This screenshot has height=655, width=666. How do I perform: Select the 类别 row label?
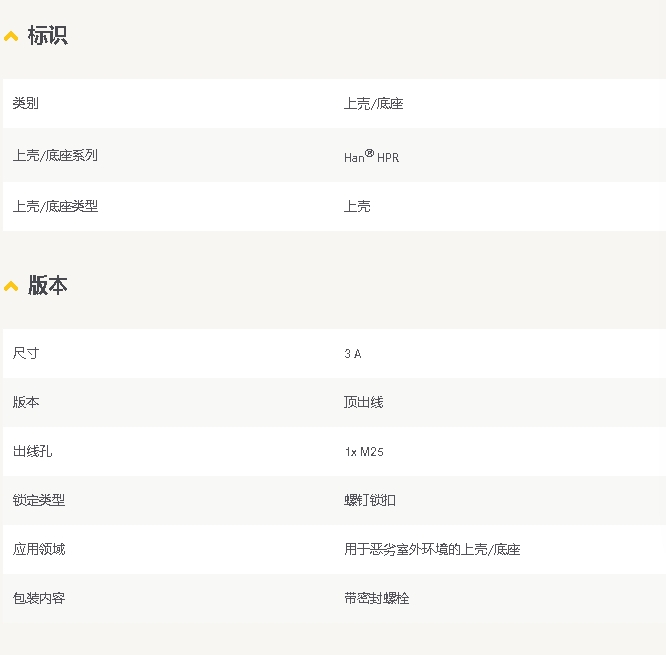tap(25, 103)
